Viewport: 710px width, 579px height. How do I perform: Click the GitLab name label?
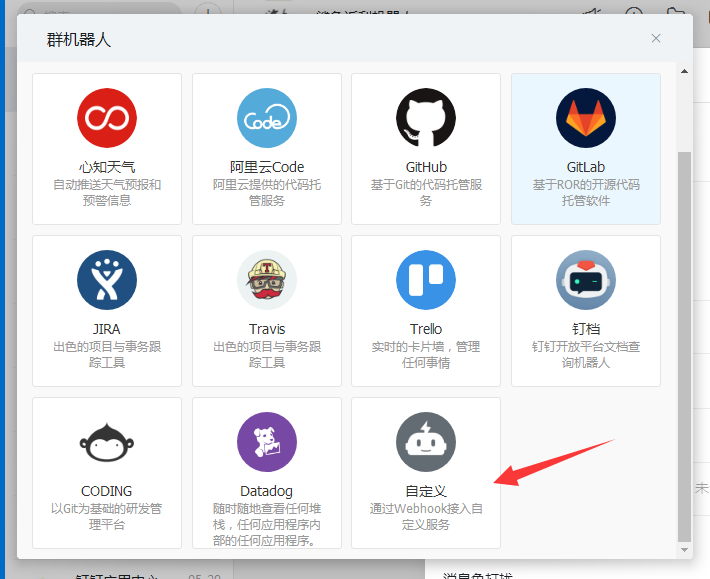coord(586,167)
